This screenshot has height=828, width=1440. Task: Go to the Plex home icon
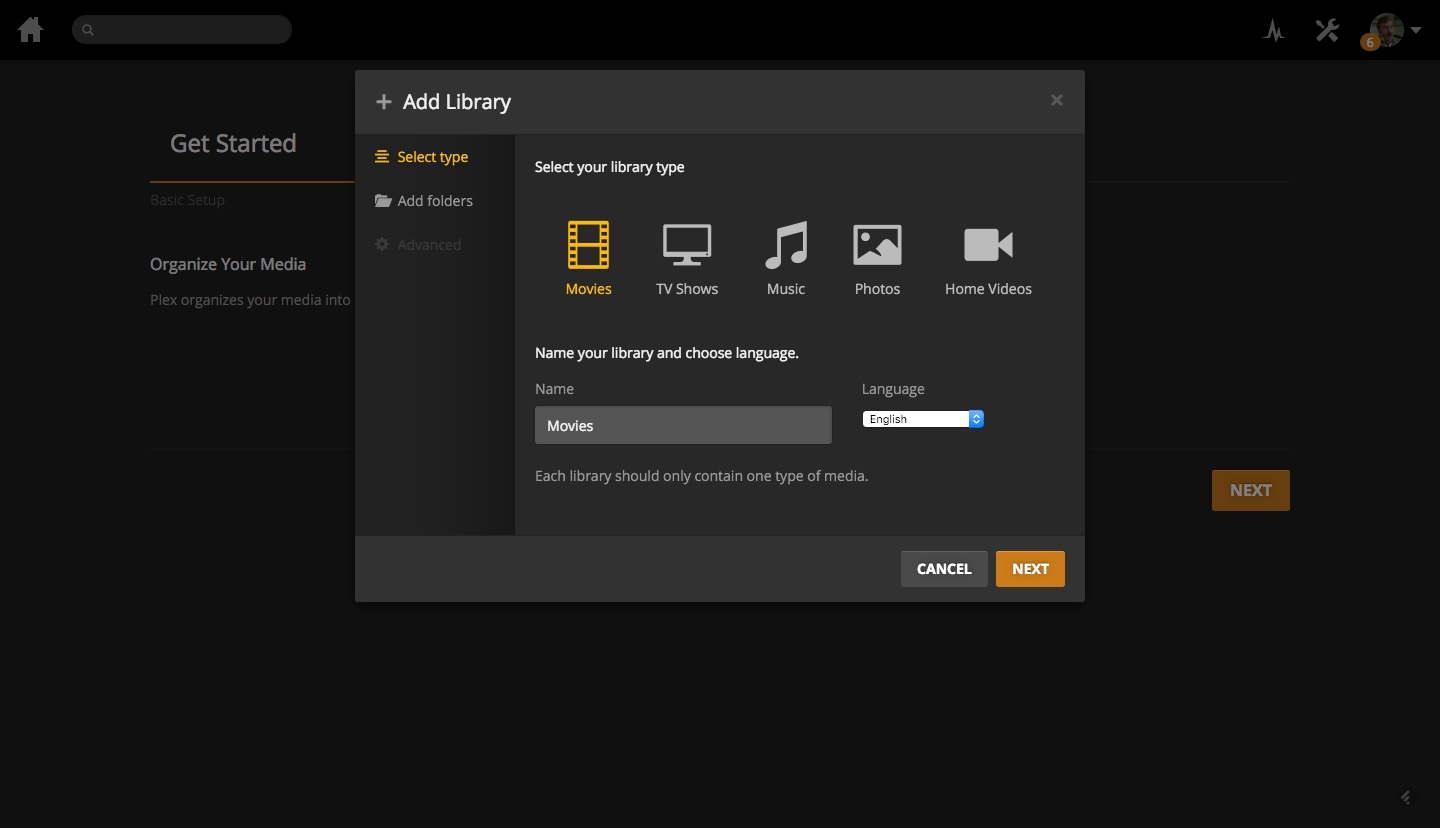point(31,30)
